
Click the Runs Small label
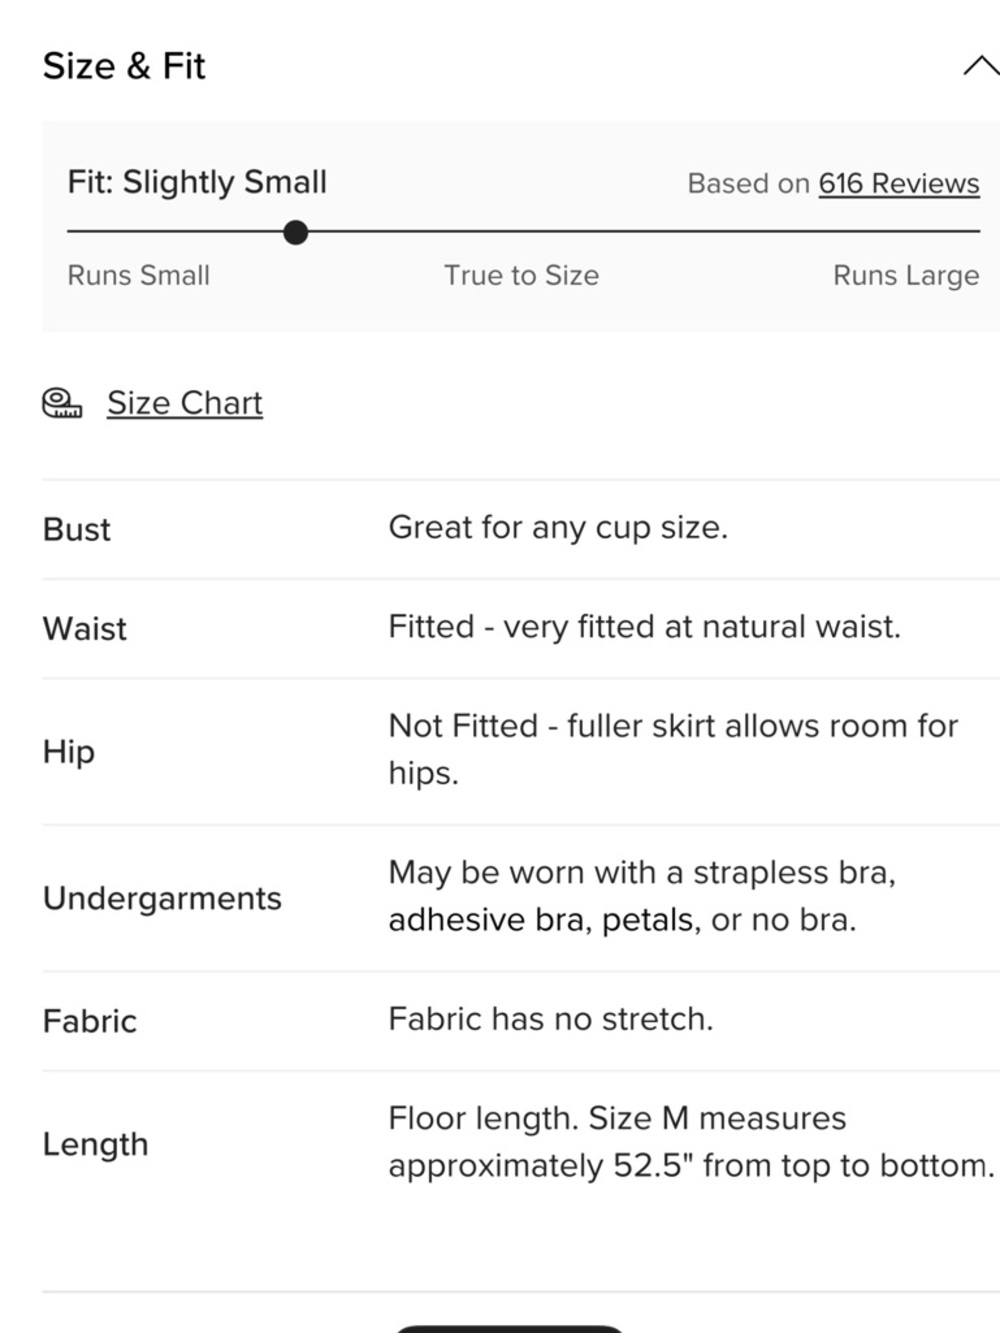[139, 275]
